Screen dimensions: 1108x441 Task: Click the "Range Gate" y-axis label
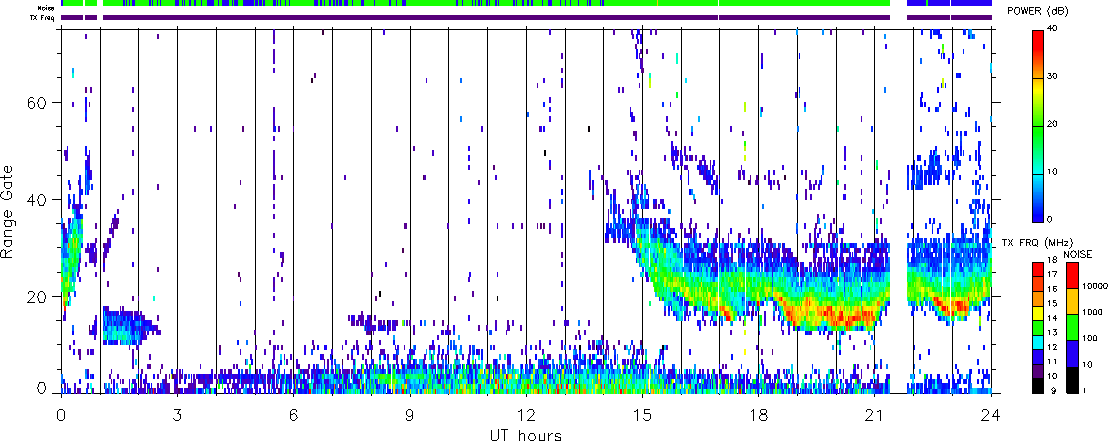click(8, 211)
